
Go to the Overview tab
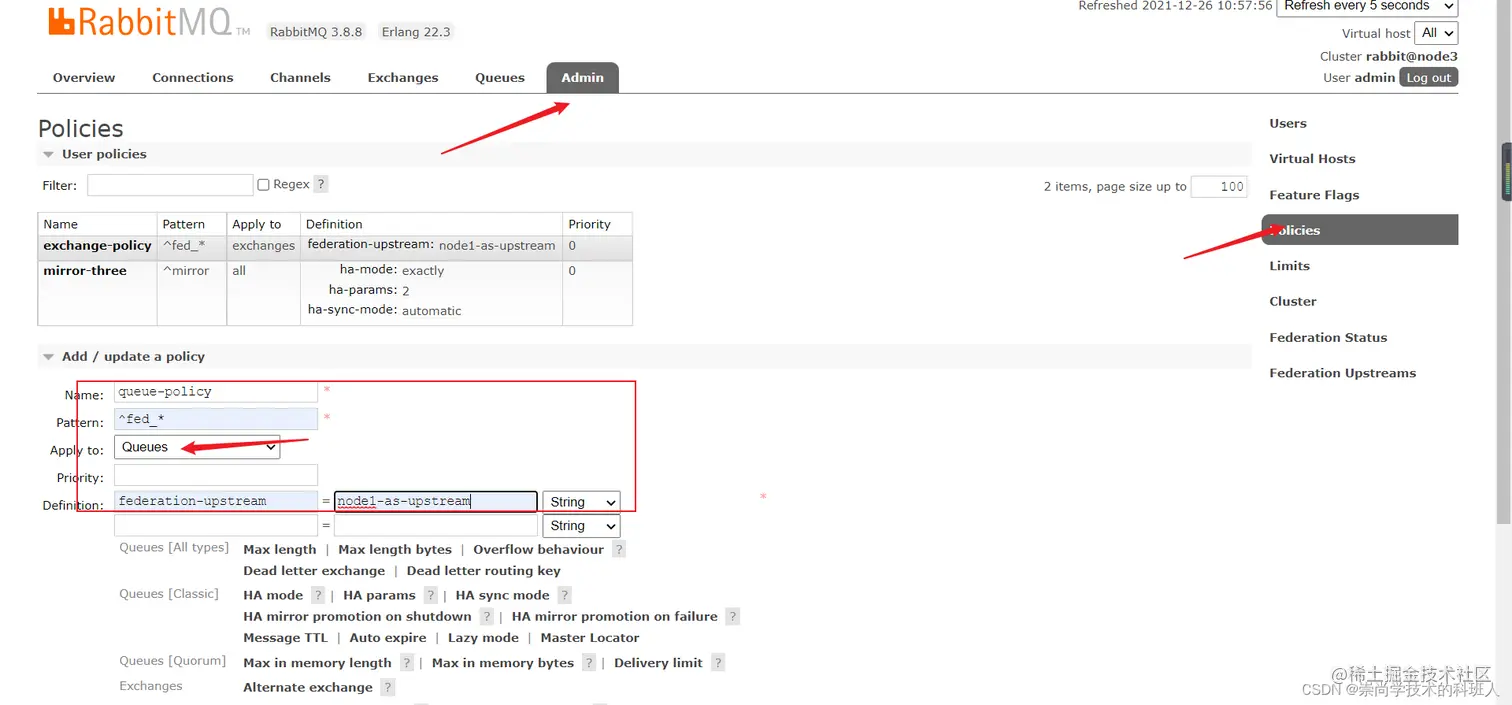[x=84, y=77]
